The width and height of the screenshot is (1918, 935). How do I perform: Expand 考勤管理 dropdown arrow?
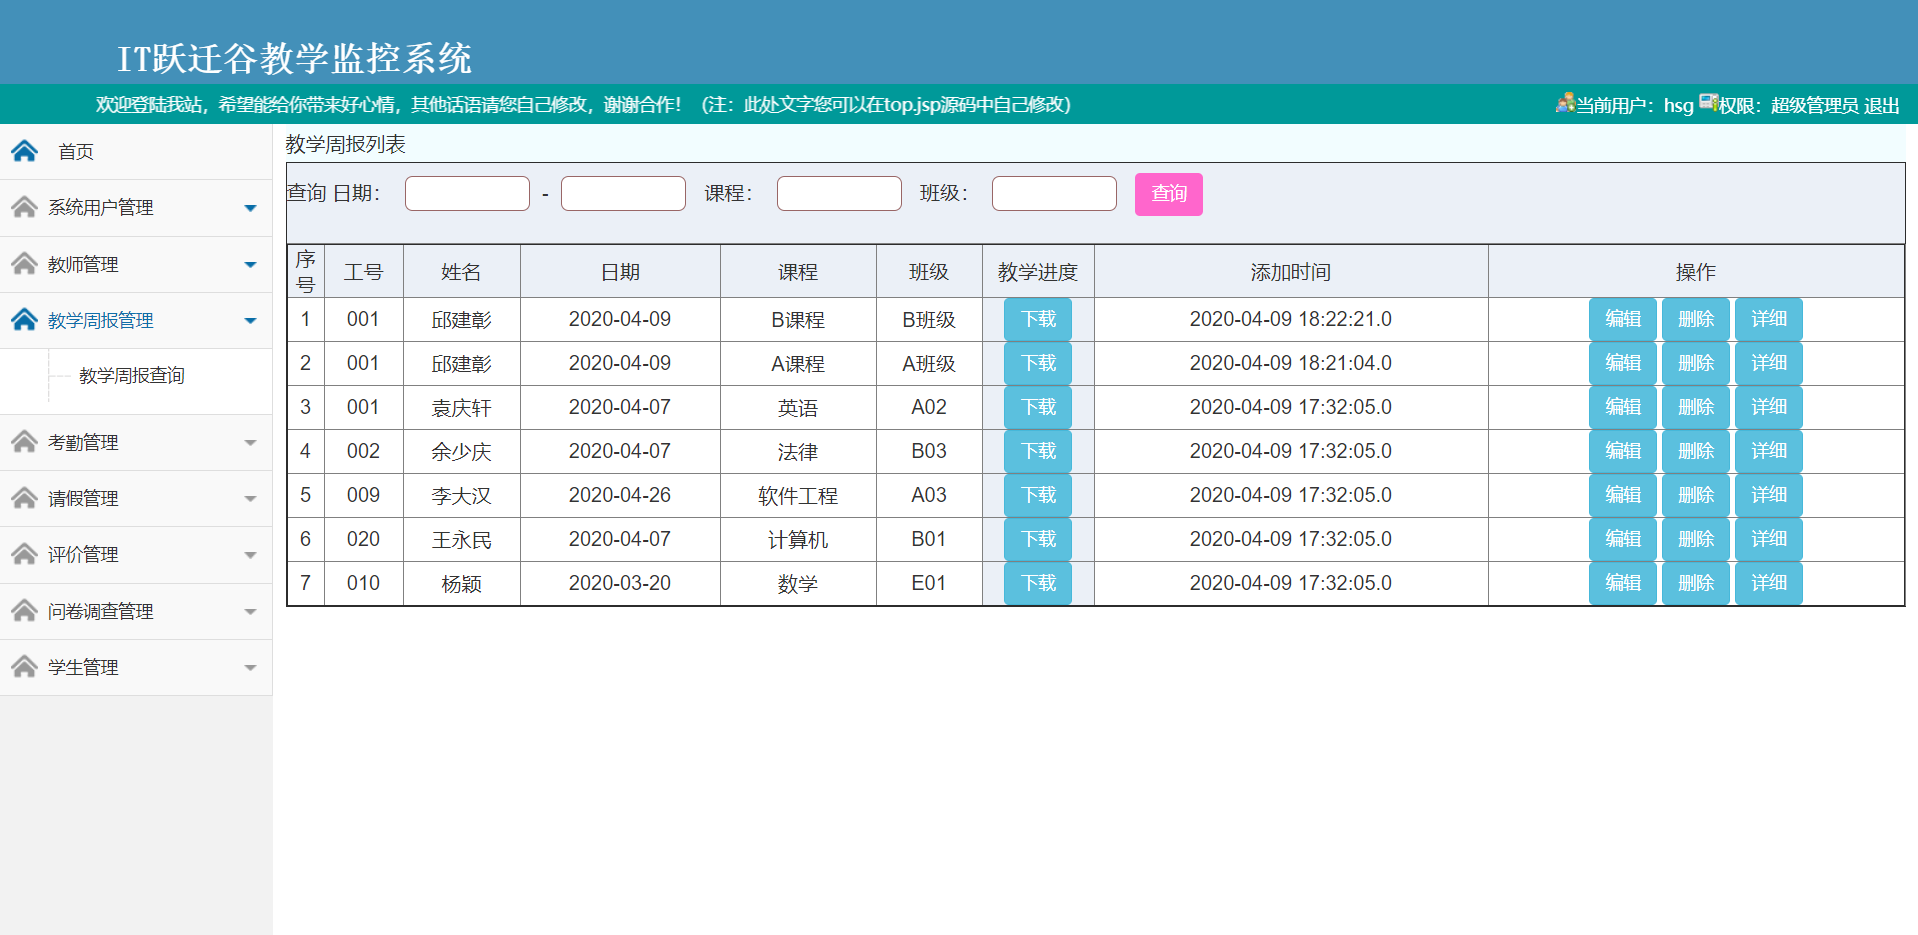click(x=250, y=443)
